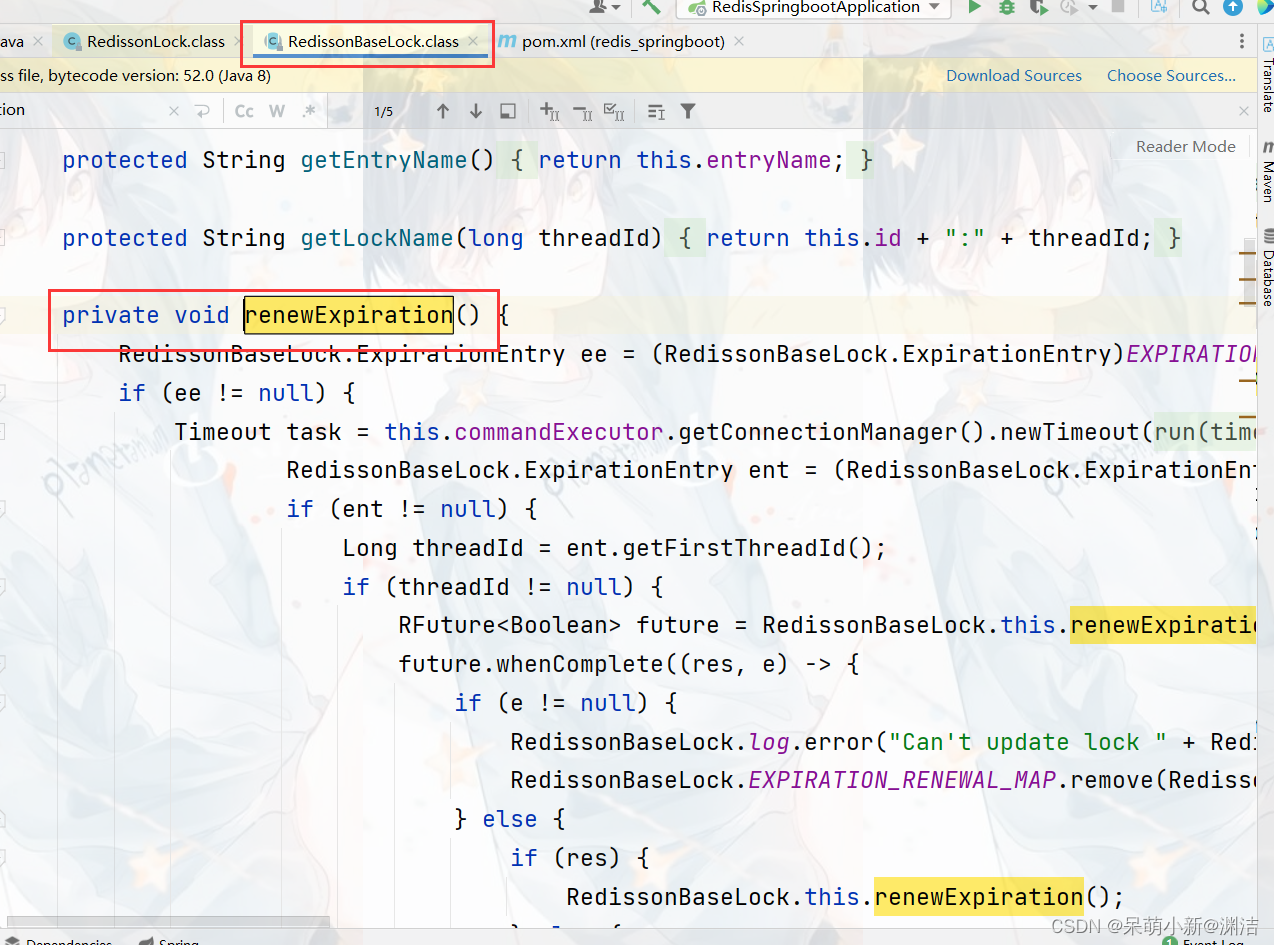Toggle Regex (.*) search option
Image resolution: width=1274 pixels, height=945 pixels.
309,111
